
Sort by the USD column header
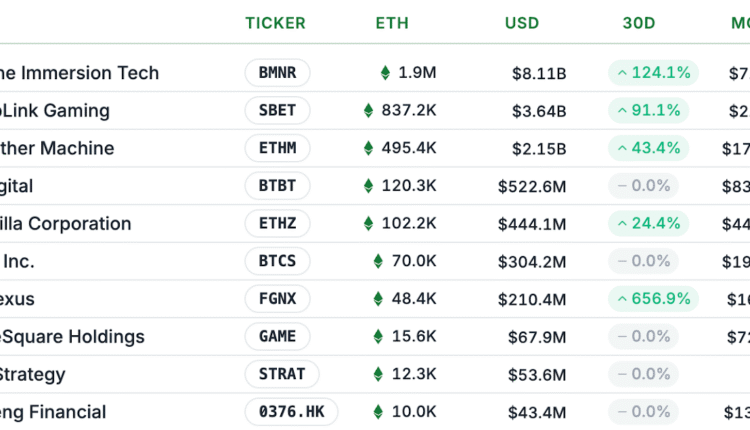tap(522, 23)
